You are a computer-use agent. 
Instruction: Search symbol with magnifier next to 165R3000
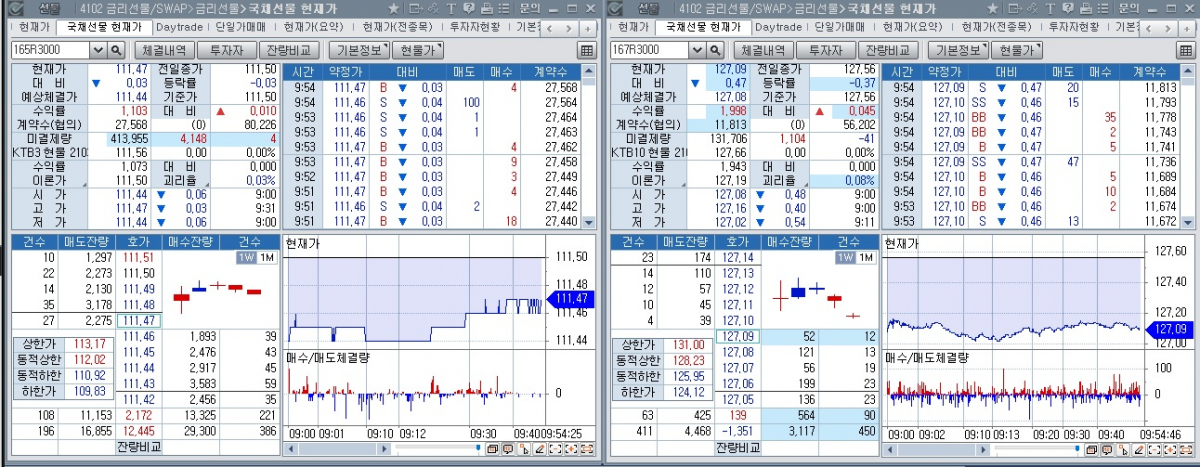tap(115, 49)
